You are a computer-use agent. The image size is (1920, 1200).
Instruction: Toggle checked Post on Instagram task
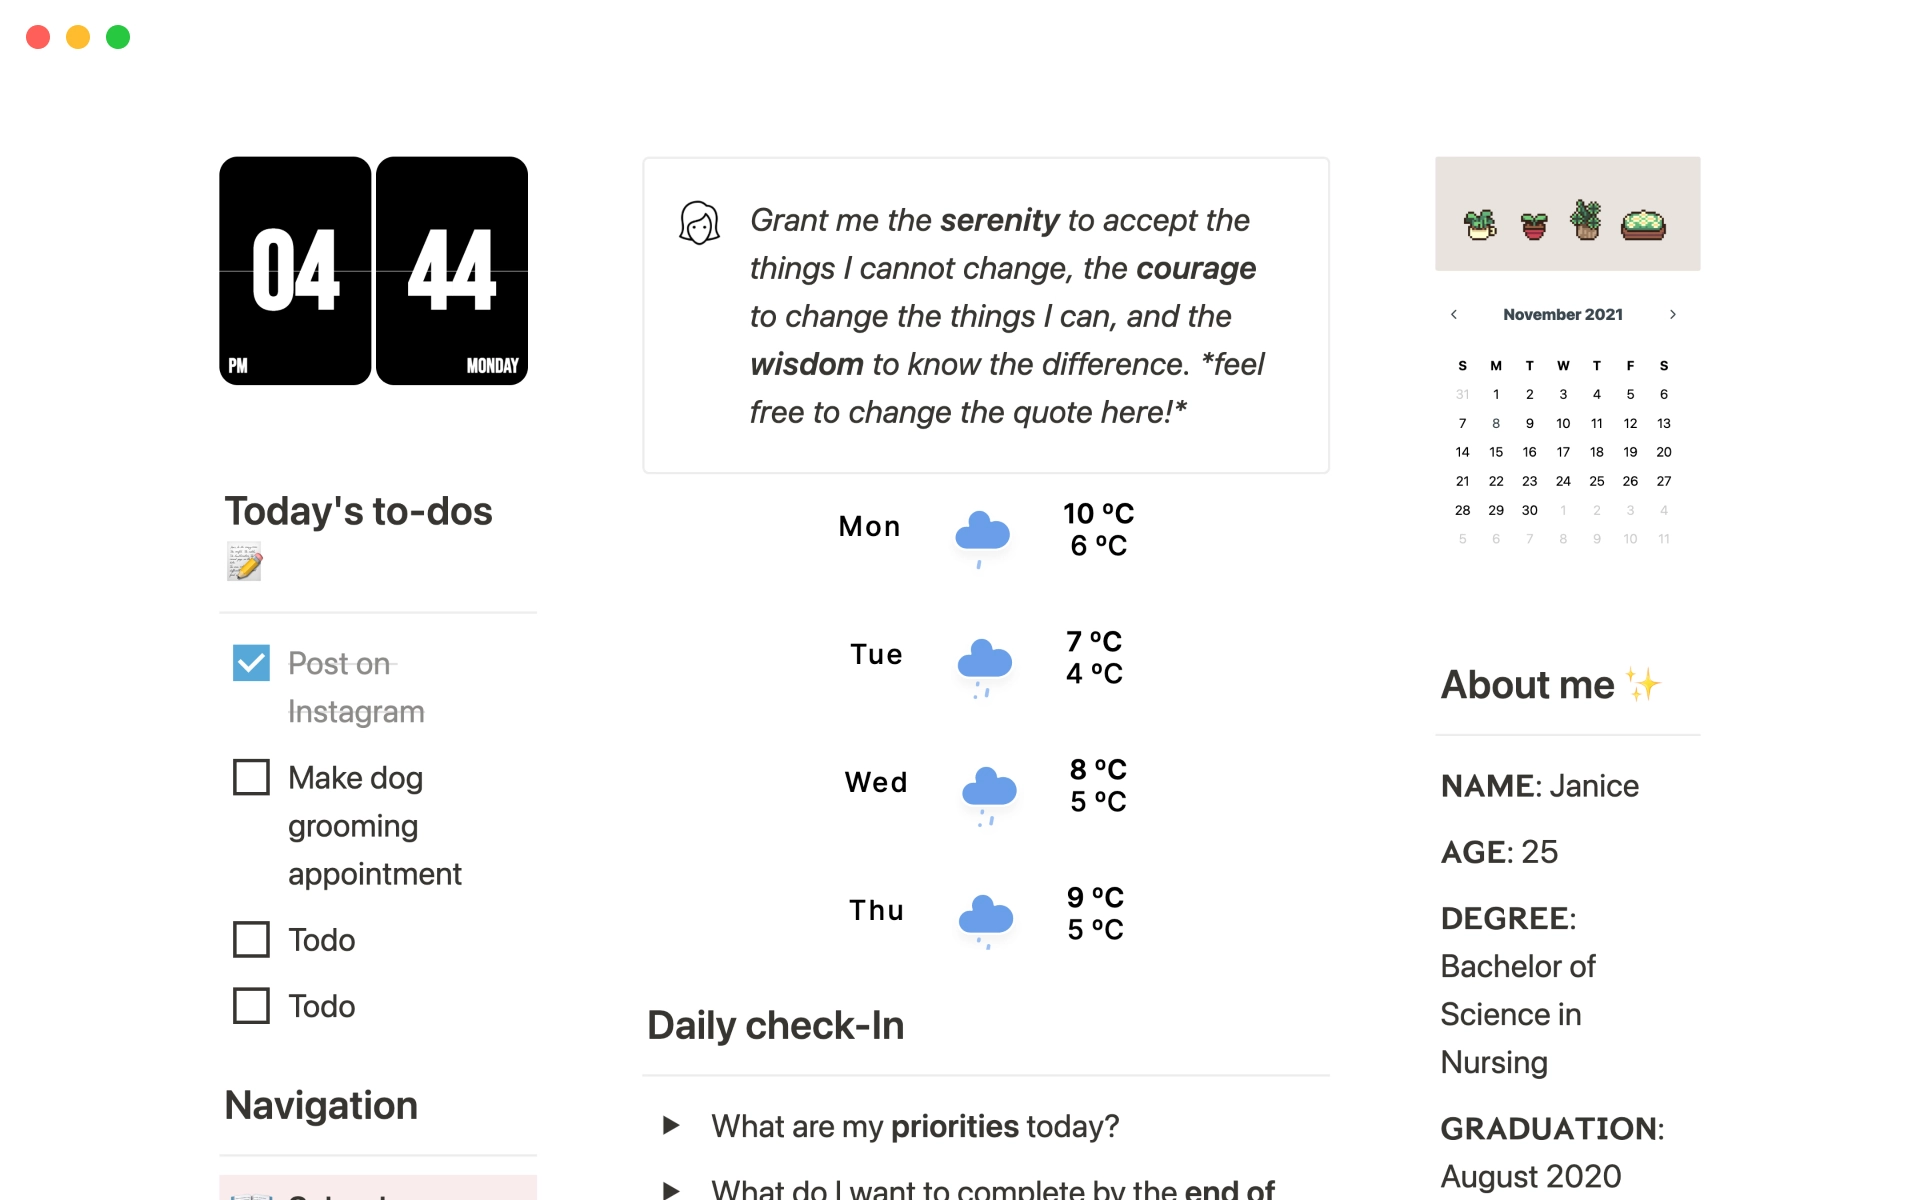253,664
